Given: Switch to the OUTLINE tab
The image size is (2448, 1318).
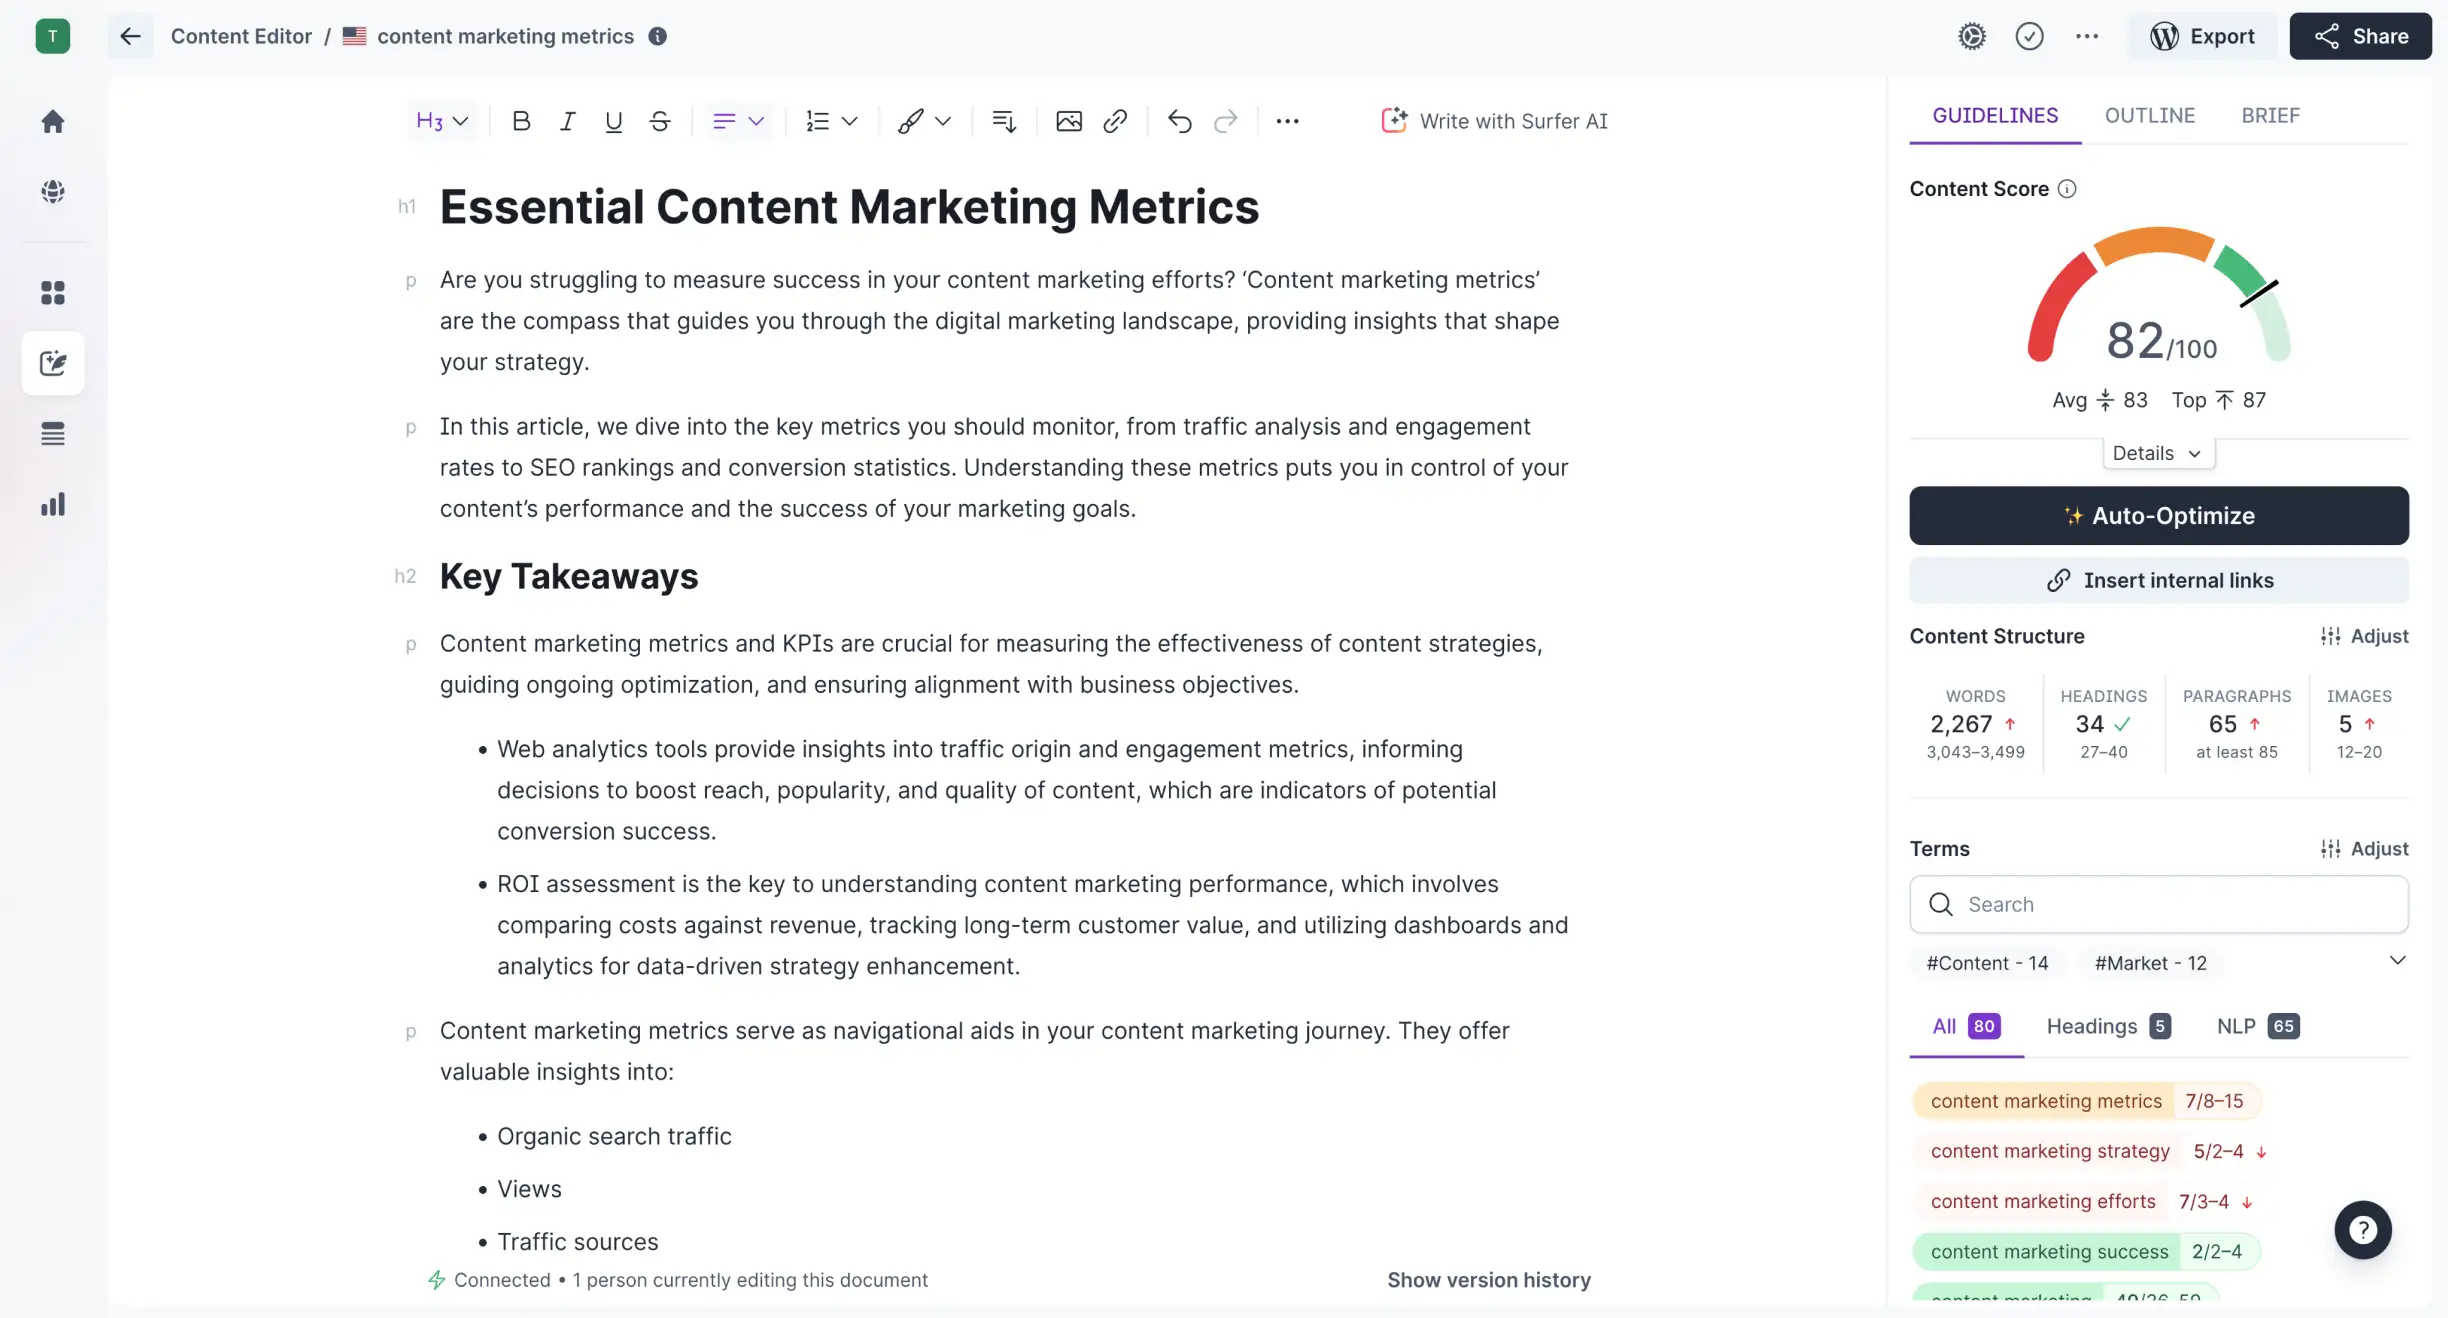Looking at the screenshot, I should (x=2150, y=115).
